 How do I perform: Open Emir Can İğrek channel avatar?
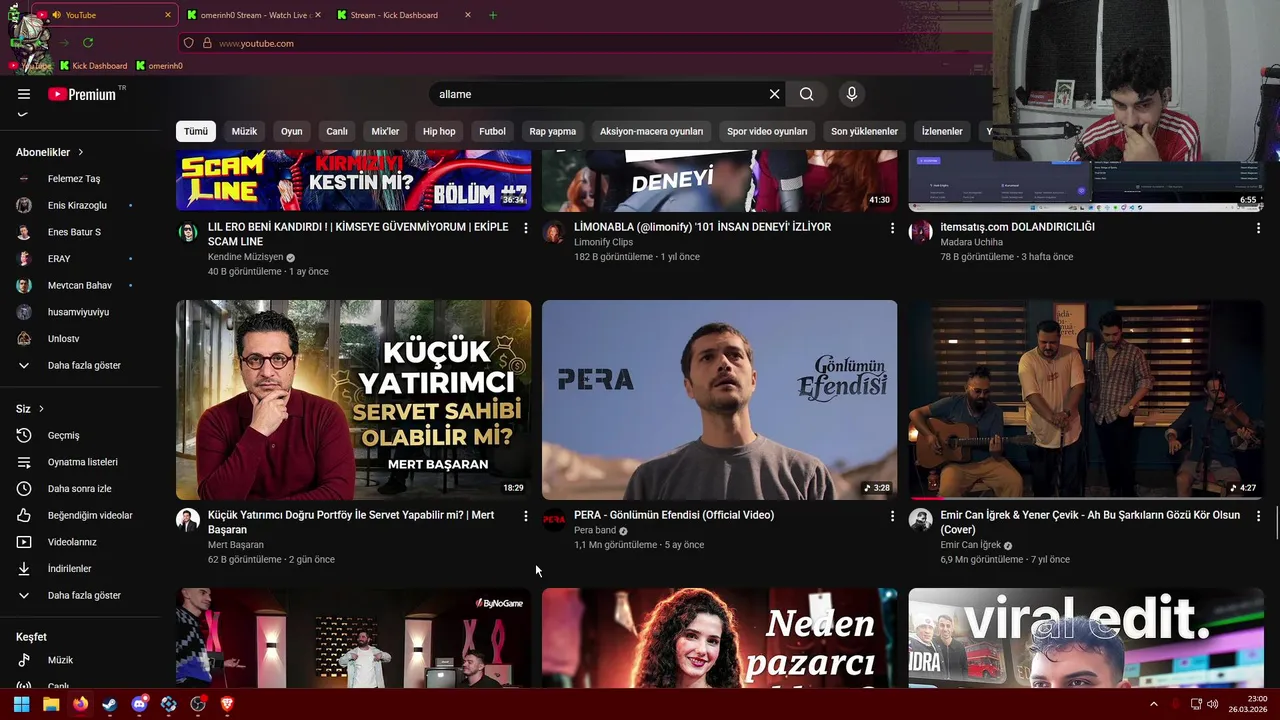point(920,519)
